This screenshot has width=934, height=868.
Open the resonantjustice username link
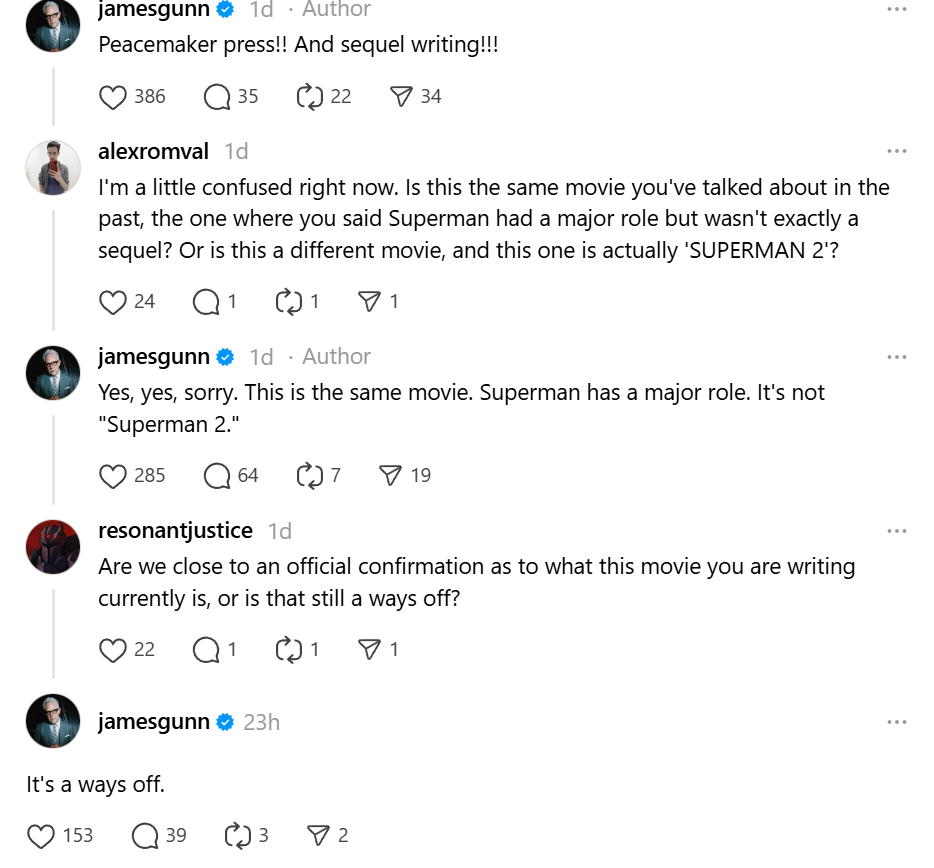[175, 531]
